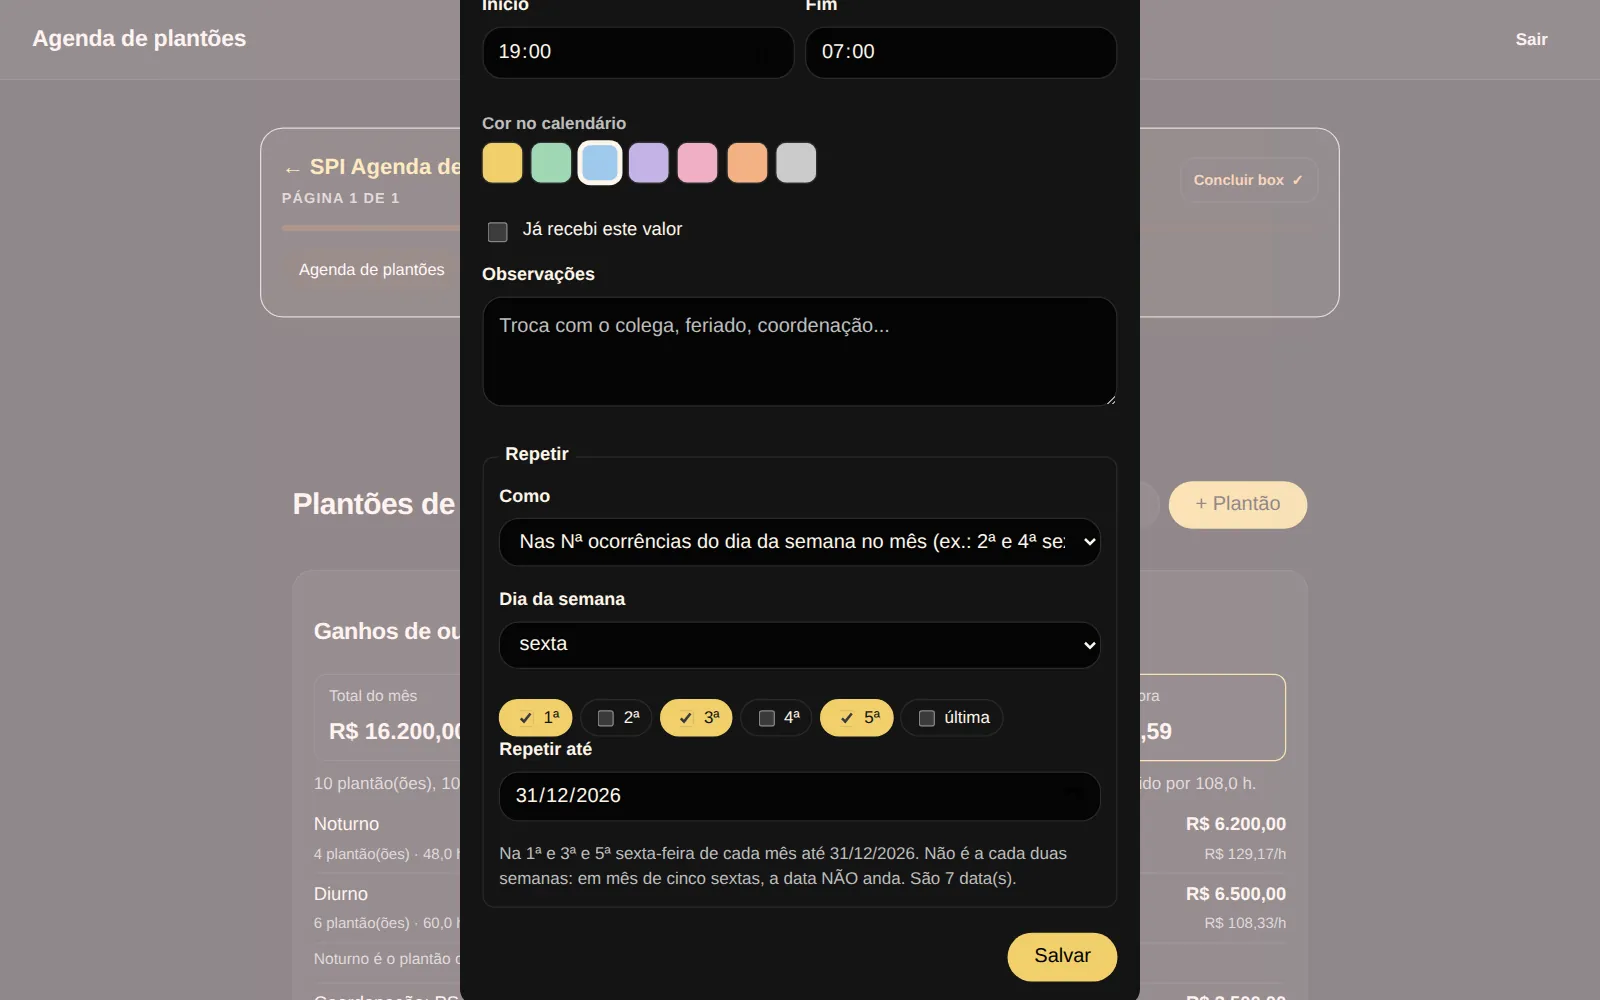Click the 'Total do mês' card
Viewport: 1600px width, 1000px height.
click(x=388, y=717)
